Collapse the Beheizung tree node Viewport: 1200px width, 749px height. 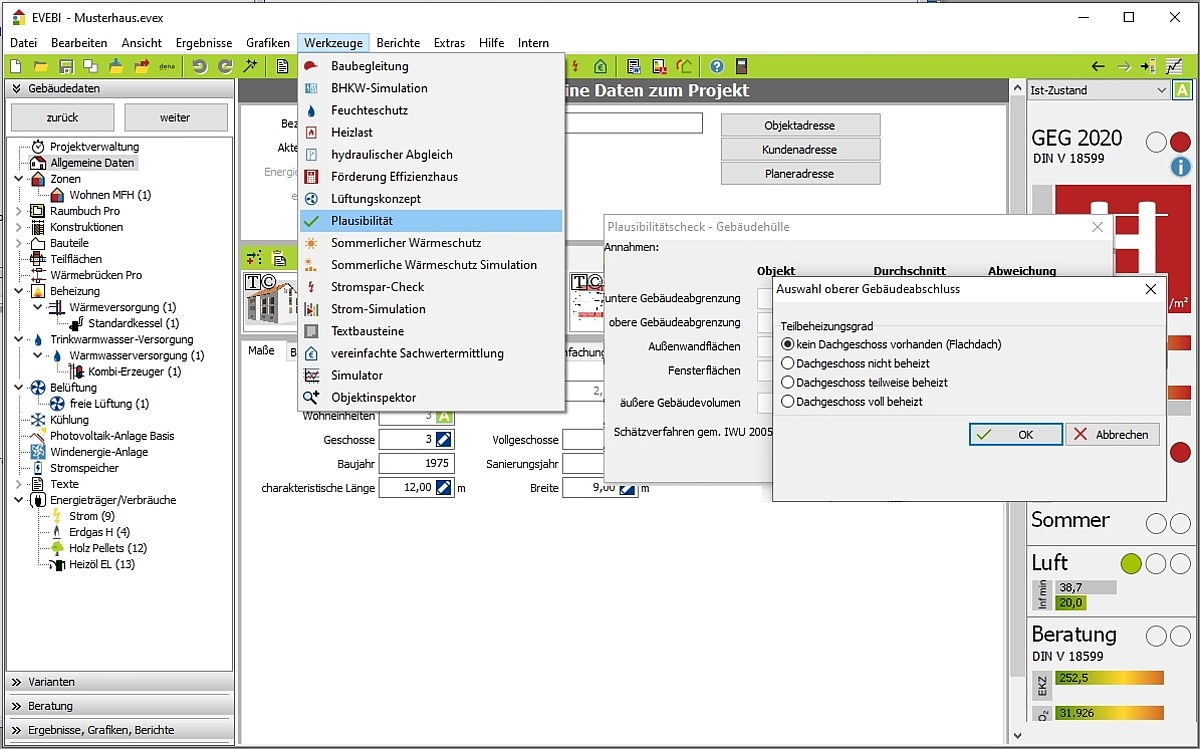coord(19,291)
